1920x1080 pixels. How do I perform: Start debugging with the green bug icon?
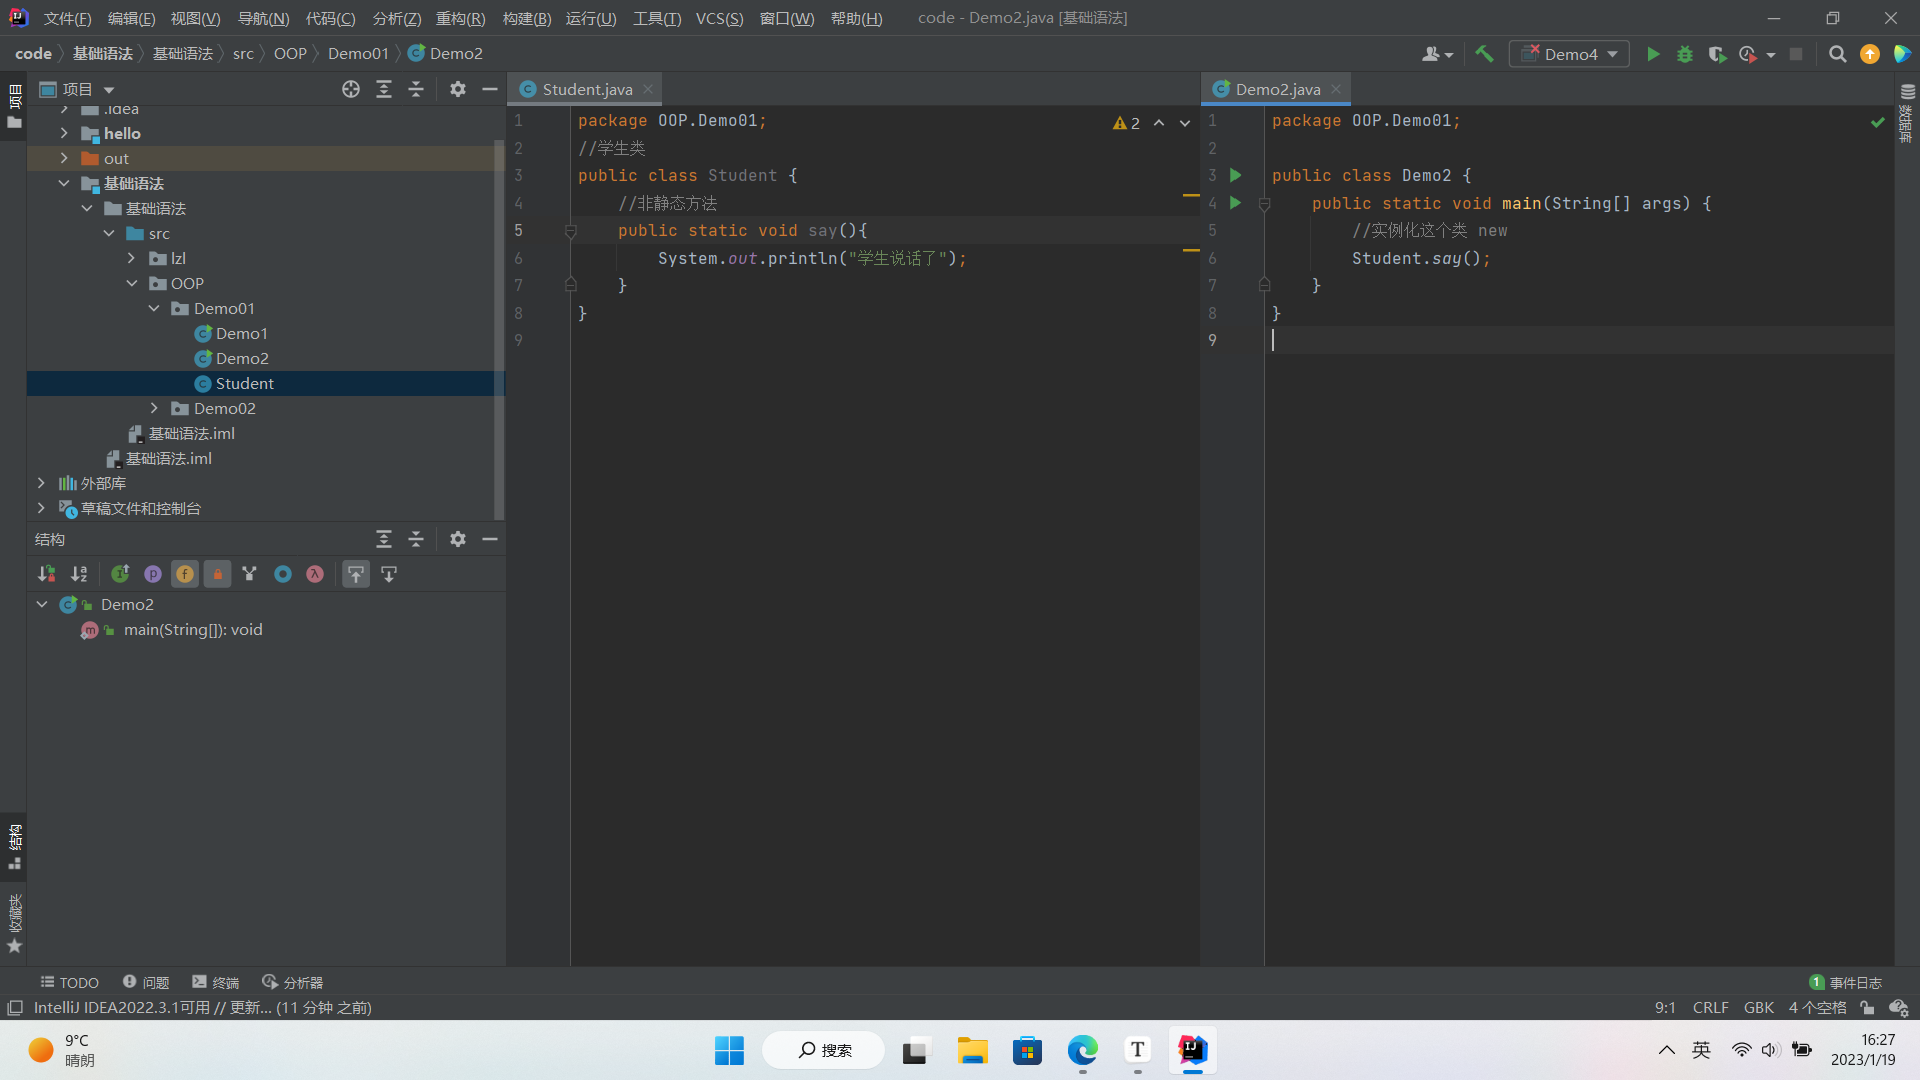coord(1685,54)
